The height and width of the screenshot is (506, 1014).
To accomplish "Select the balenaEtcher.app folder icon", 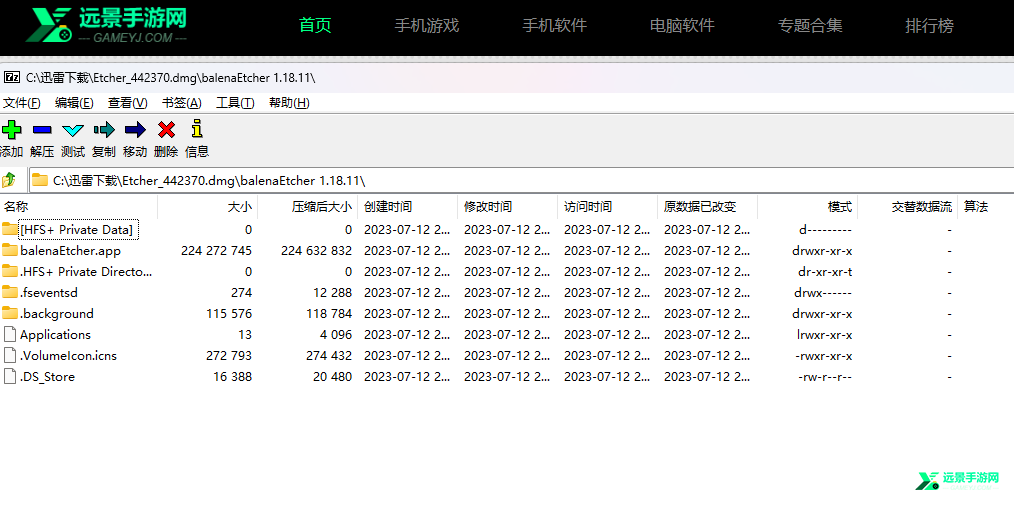I will (10, 250).
